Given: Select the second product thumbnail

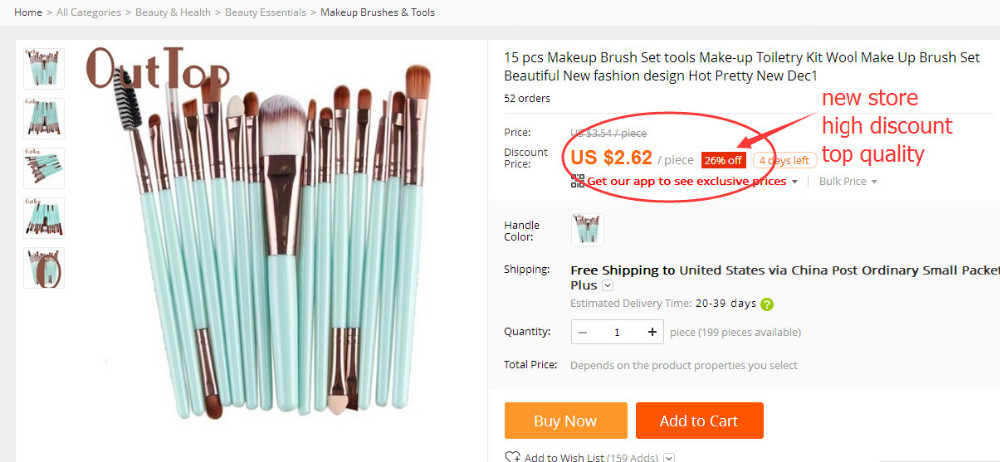Looking at the screenshot, I should 44,118.
